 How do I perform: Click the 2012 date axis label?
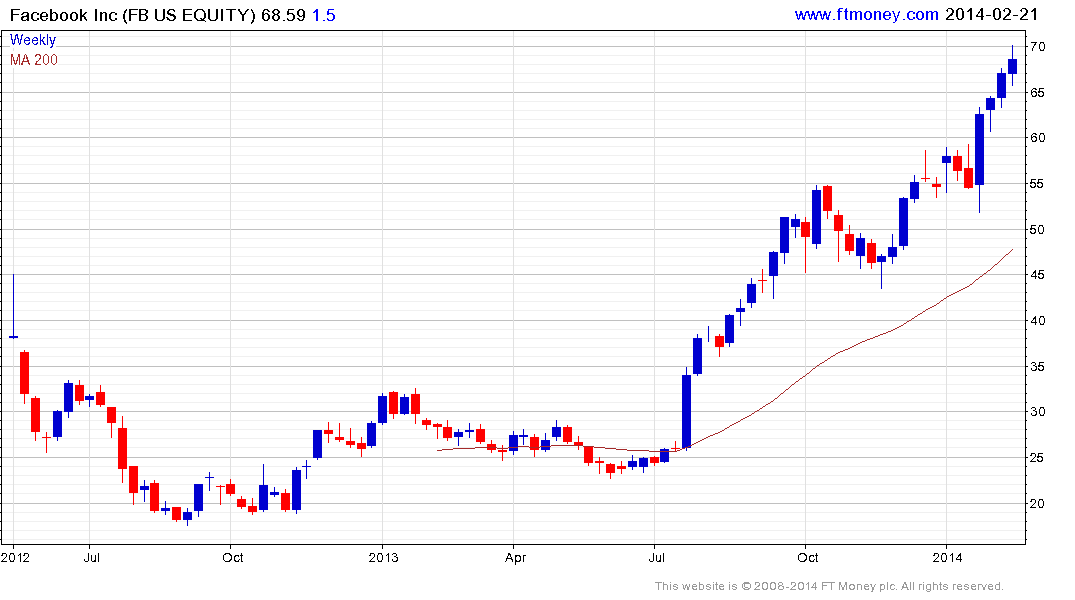pyautogui.click(x=15, y=557)
